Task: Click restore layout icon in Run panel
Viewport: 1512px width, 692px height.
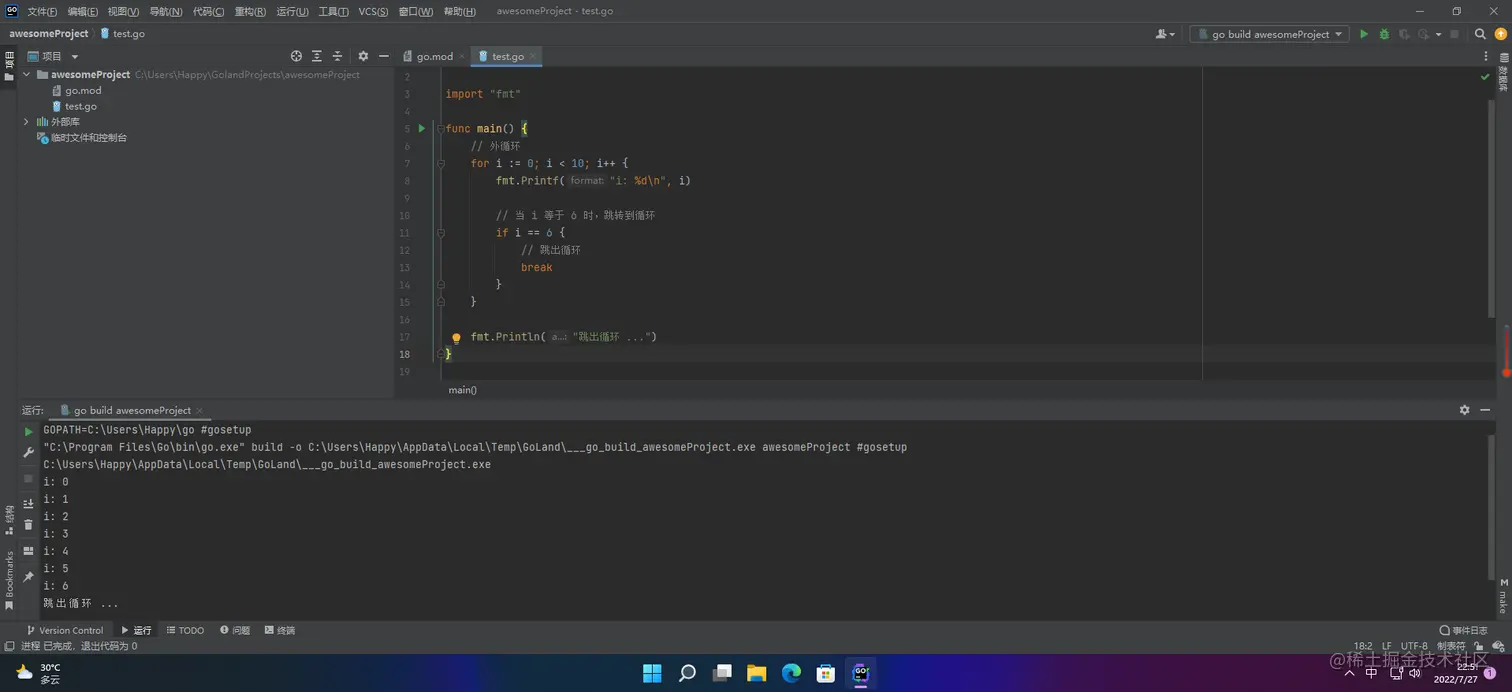Action: click(28, 551)
